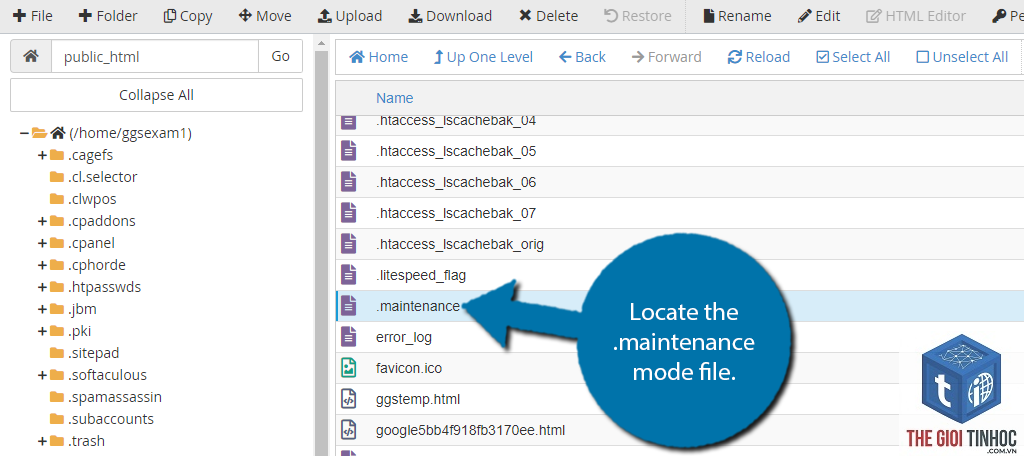The image size is (1024, 456).
Task: Click the Copy toolbar button
Action: click(187, 16)
